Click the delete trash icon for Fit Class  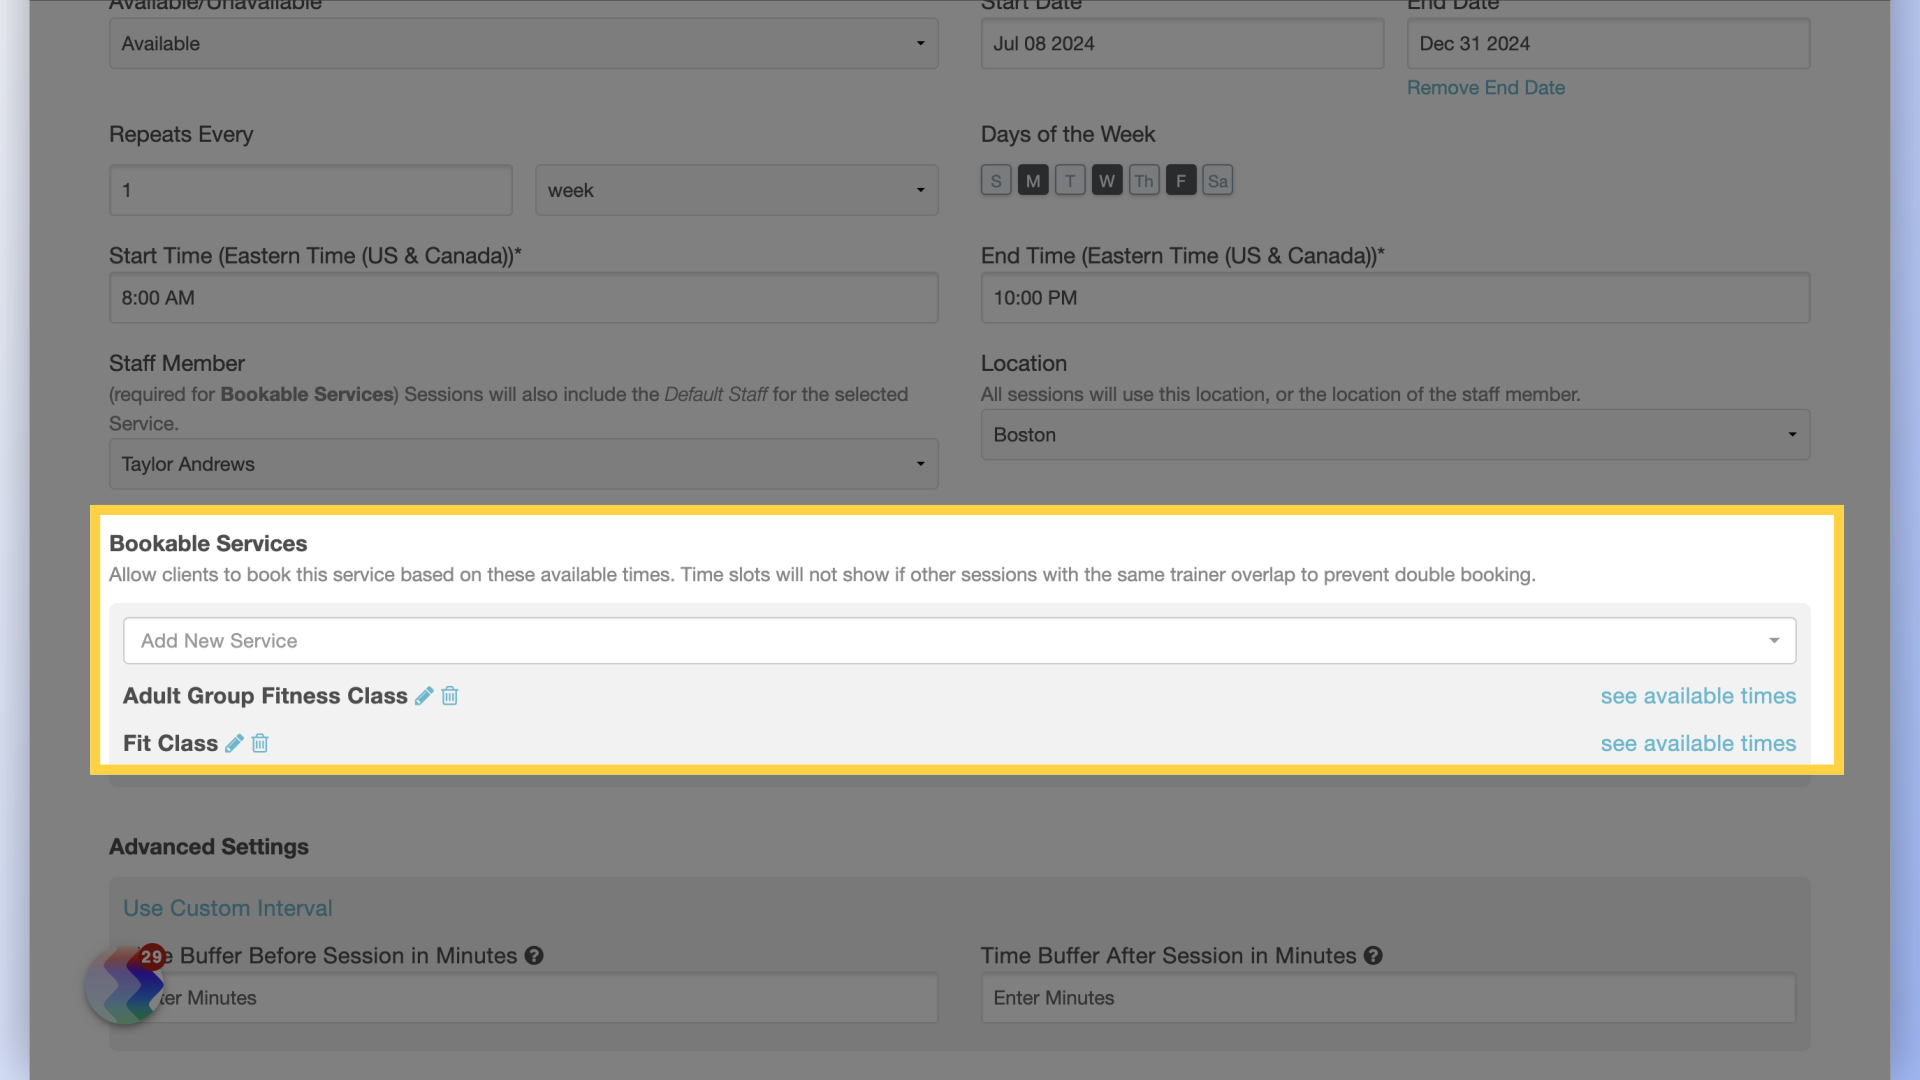pos(260,742)
